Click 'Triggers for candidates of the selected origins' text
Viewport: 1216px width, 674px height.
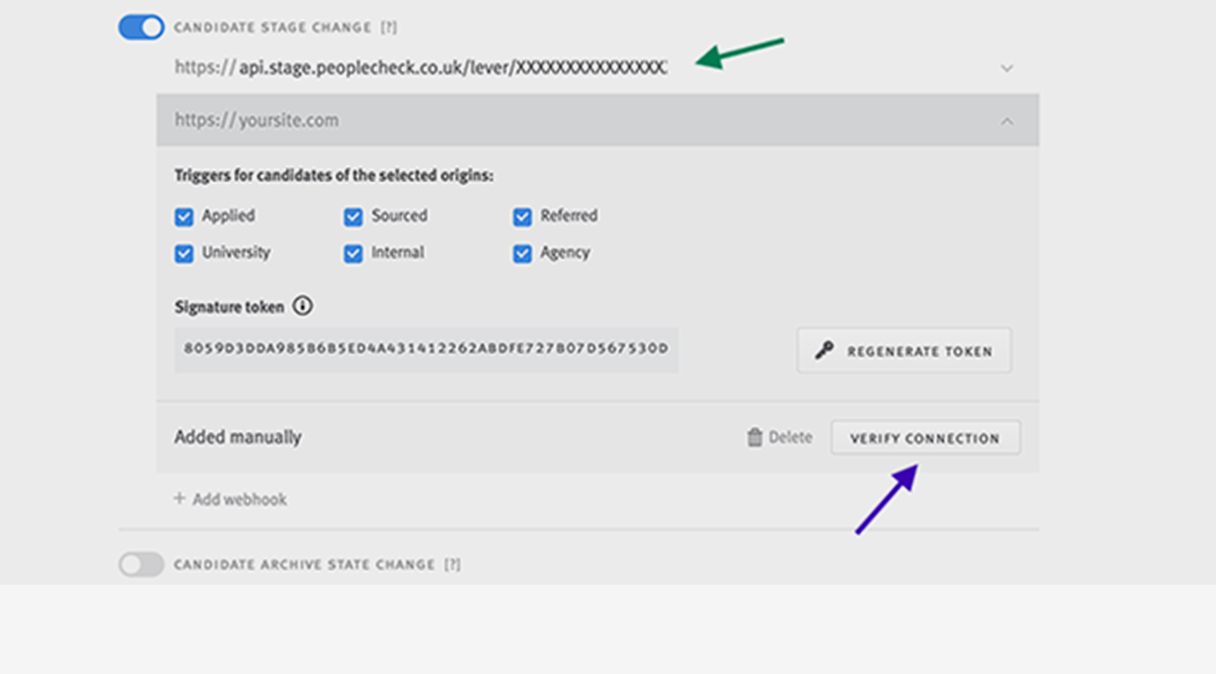[334, 175]
